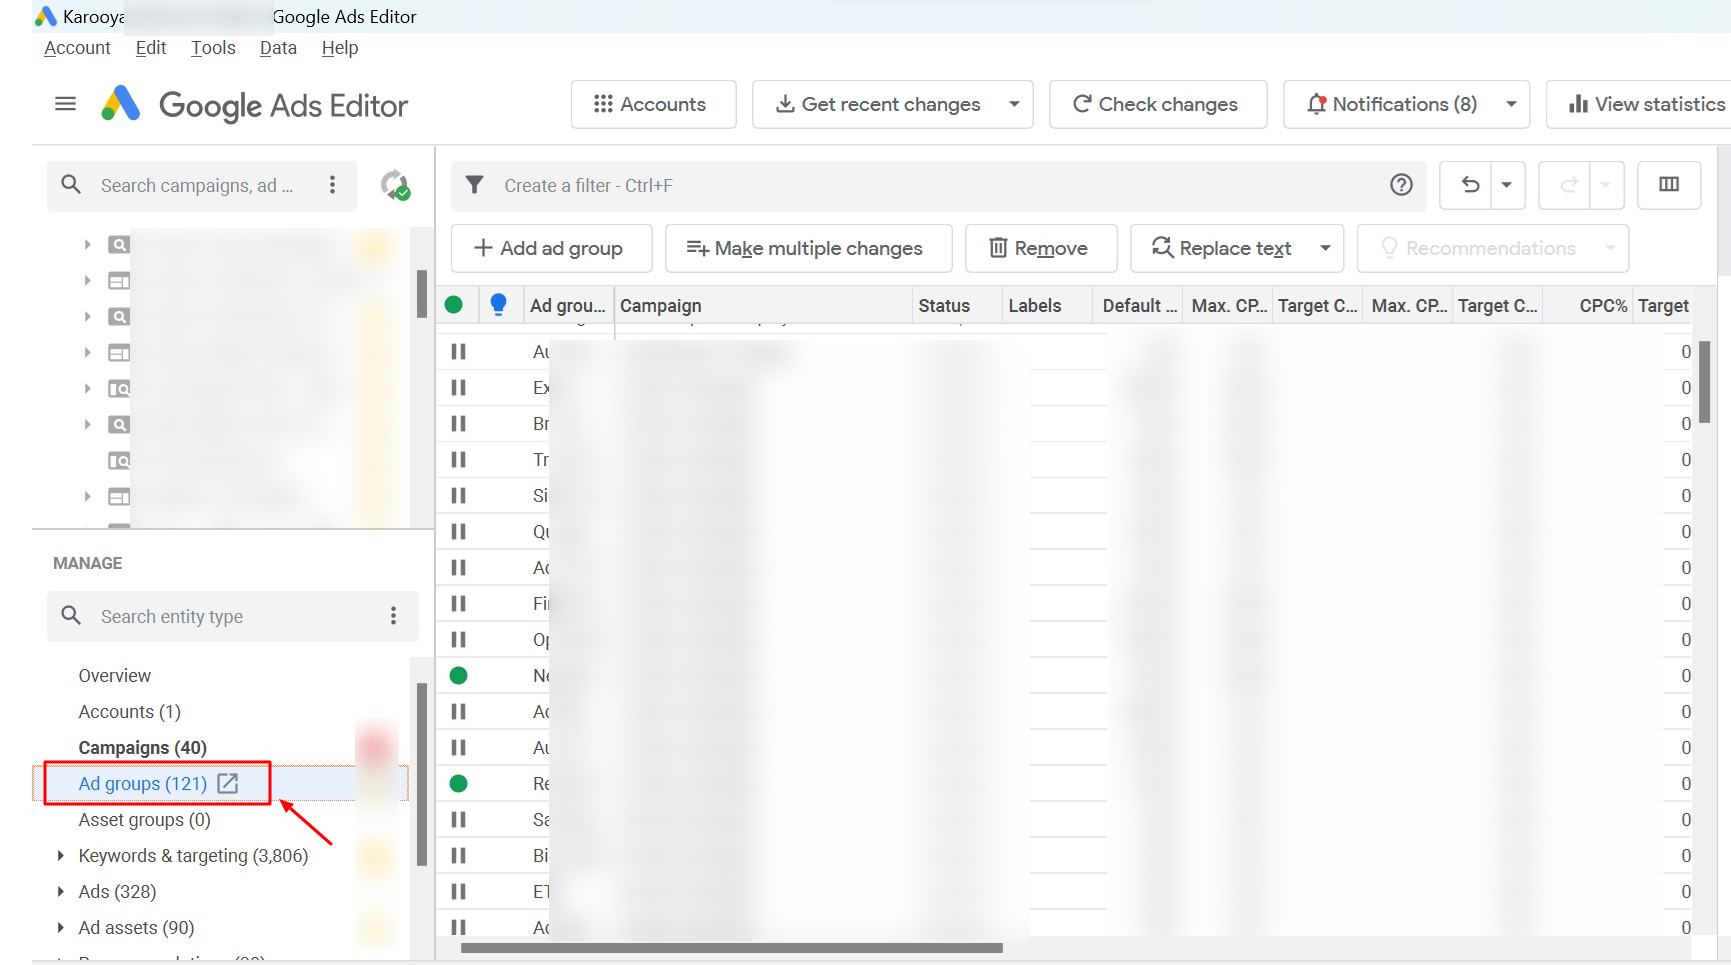Image resolution: width=1731 pixels, height=965 pixels.
Task: Select Asset groups (0) entity type
Action: [x=145, y=820]
